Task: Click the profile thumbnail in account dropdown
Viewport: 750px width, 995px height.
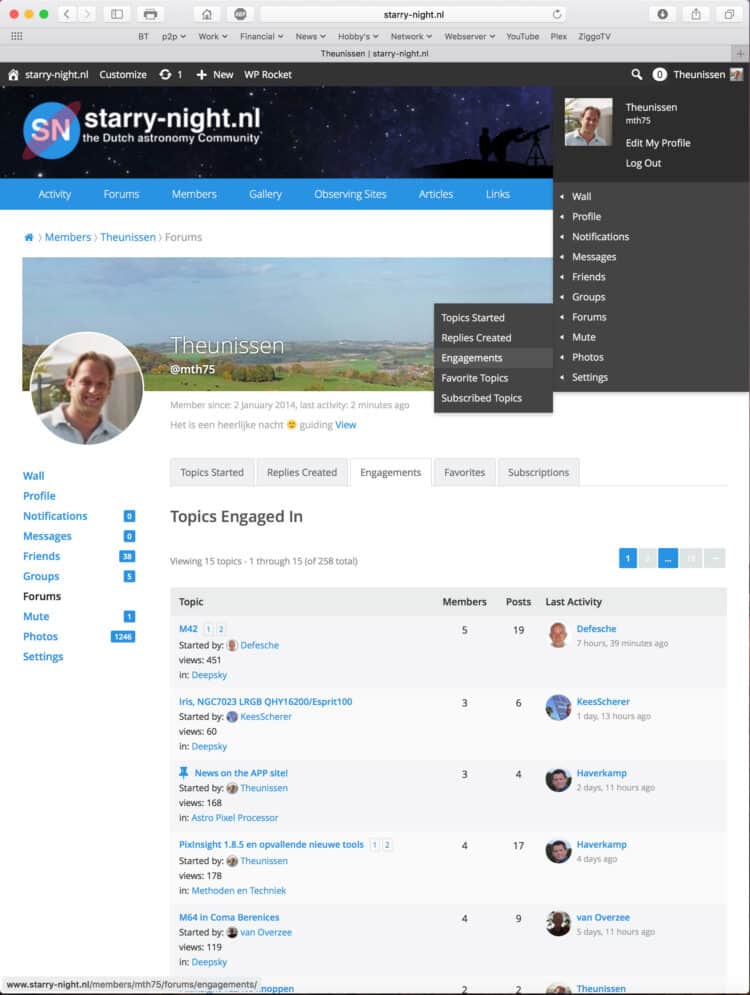Action: pyautogui.click(x=588, y=122)
